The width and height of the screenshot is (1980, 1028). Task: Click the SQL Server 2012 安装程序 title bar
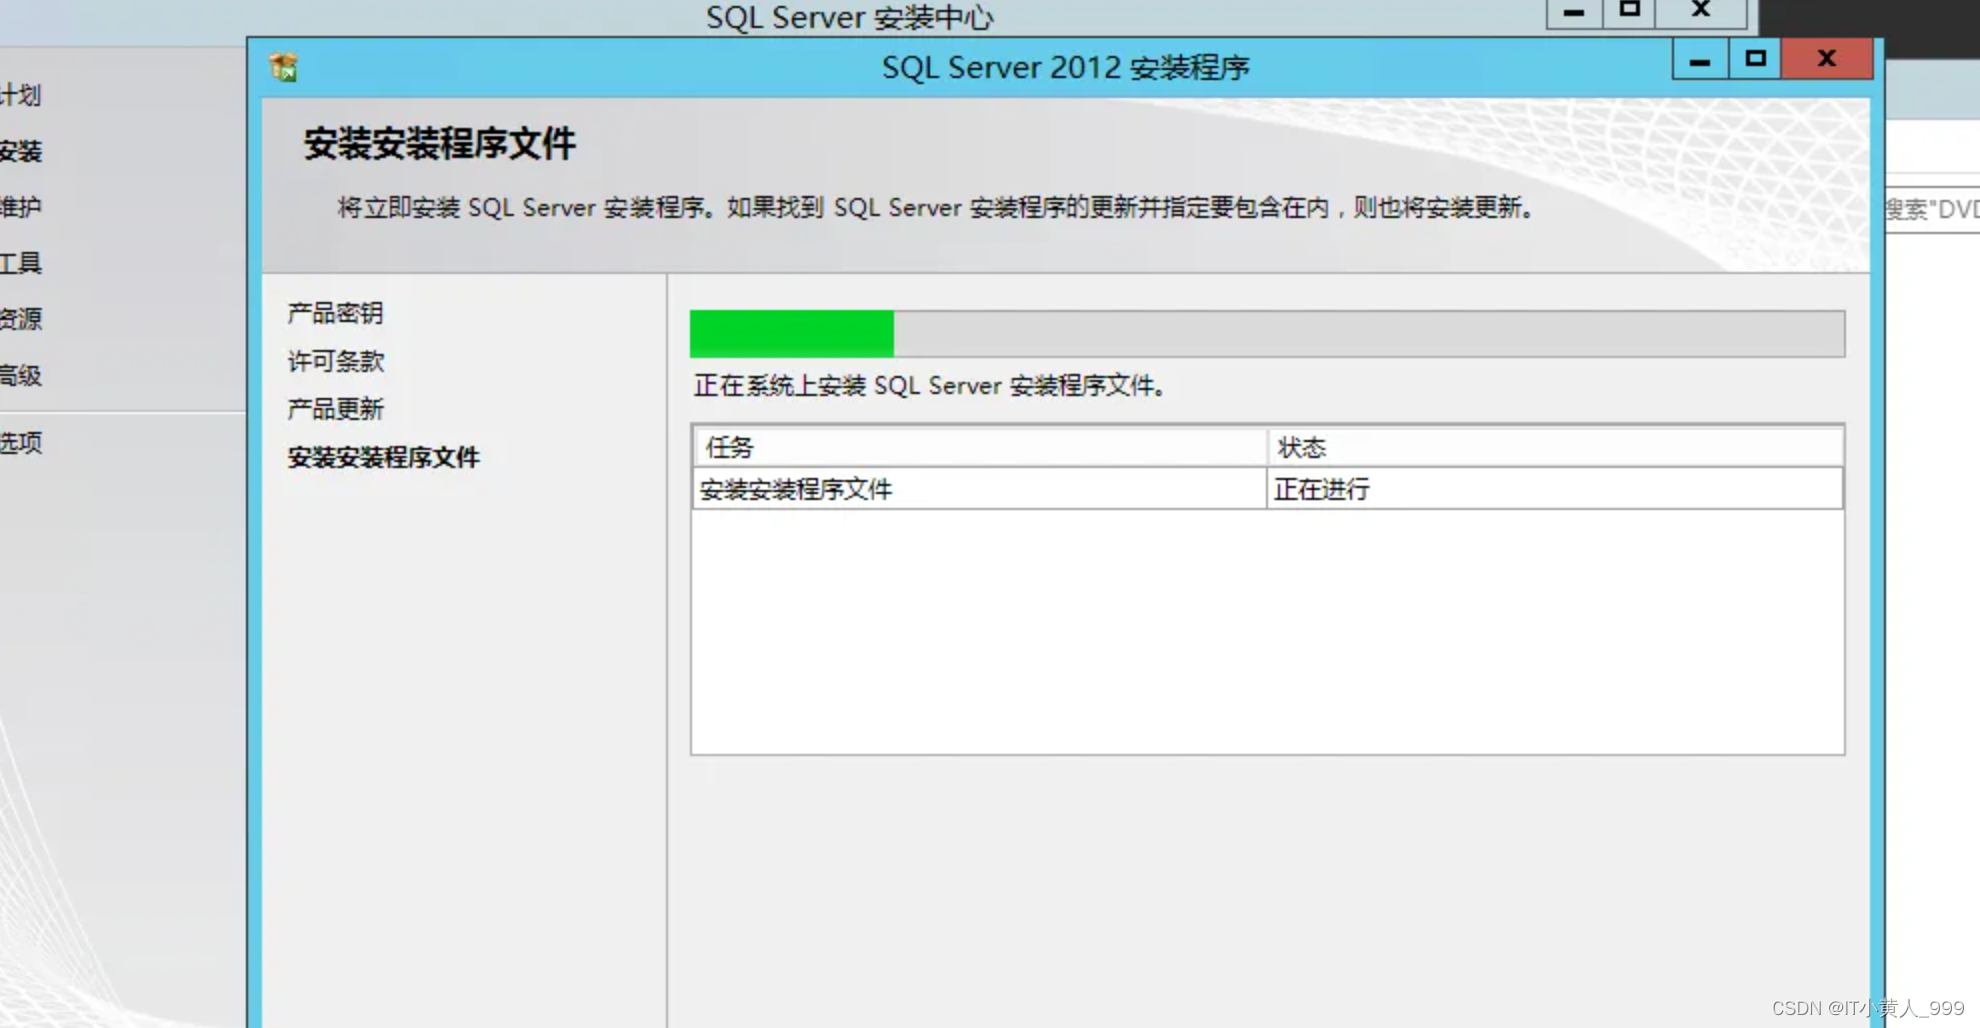pyautogui.click(x=1067, y=66)
